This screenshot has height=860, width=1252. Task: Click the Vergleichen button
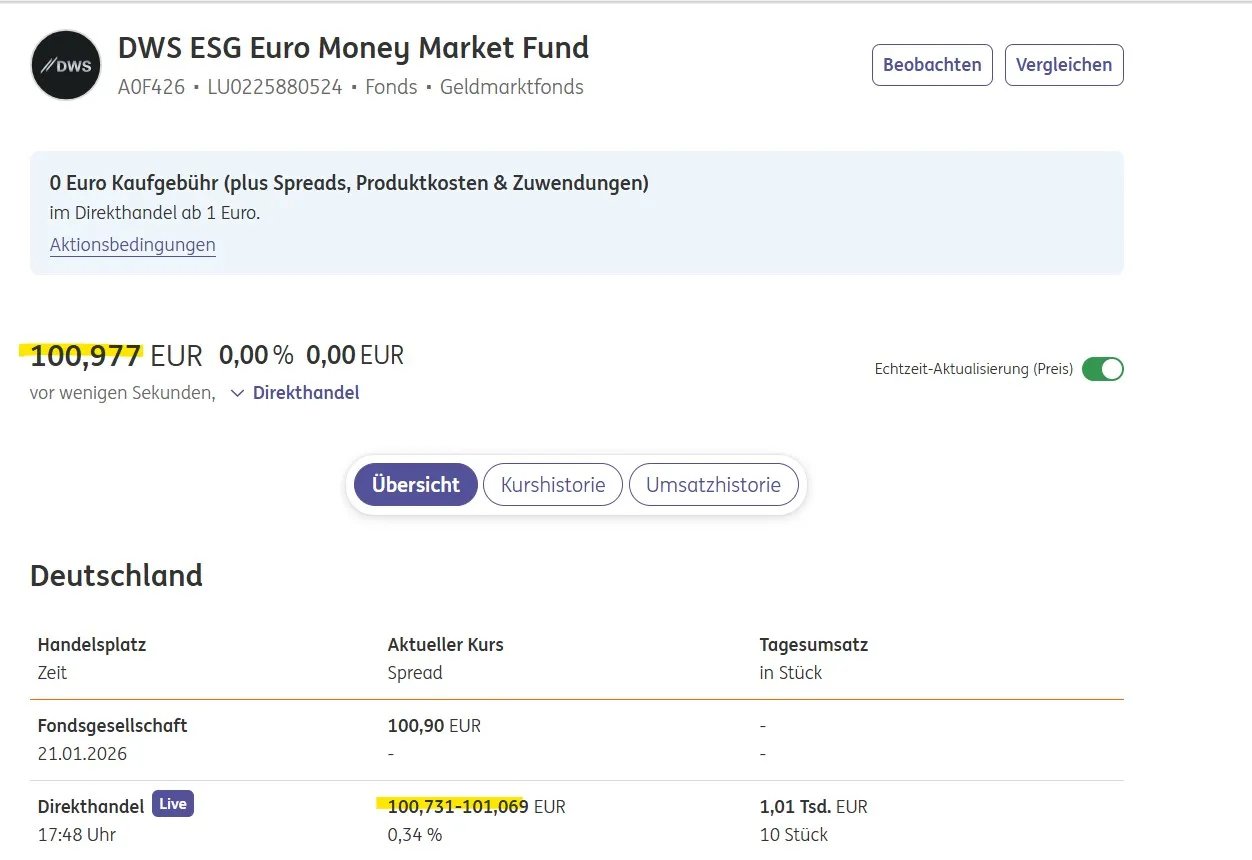[1063, 65]
